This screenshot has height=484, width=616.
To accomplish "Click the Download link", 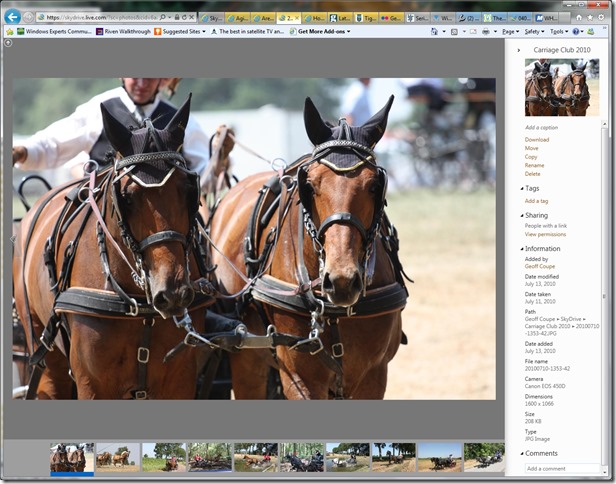I will tap(537, 140).
